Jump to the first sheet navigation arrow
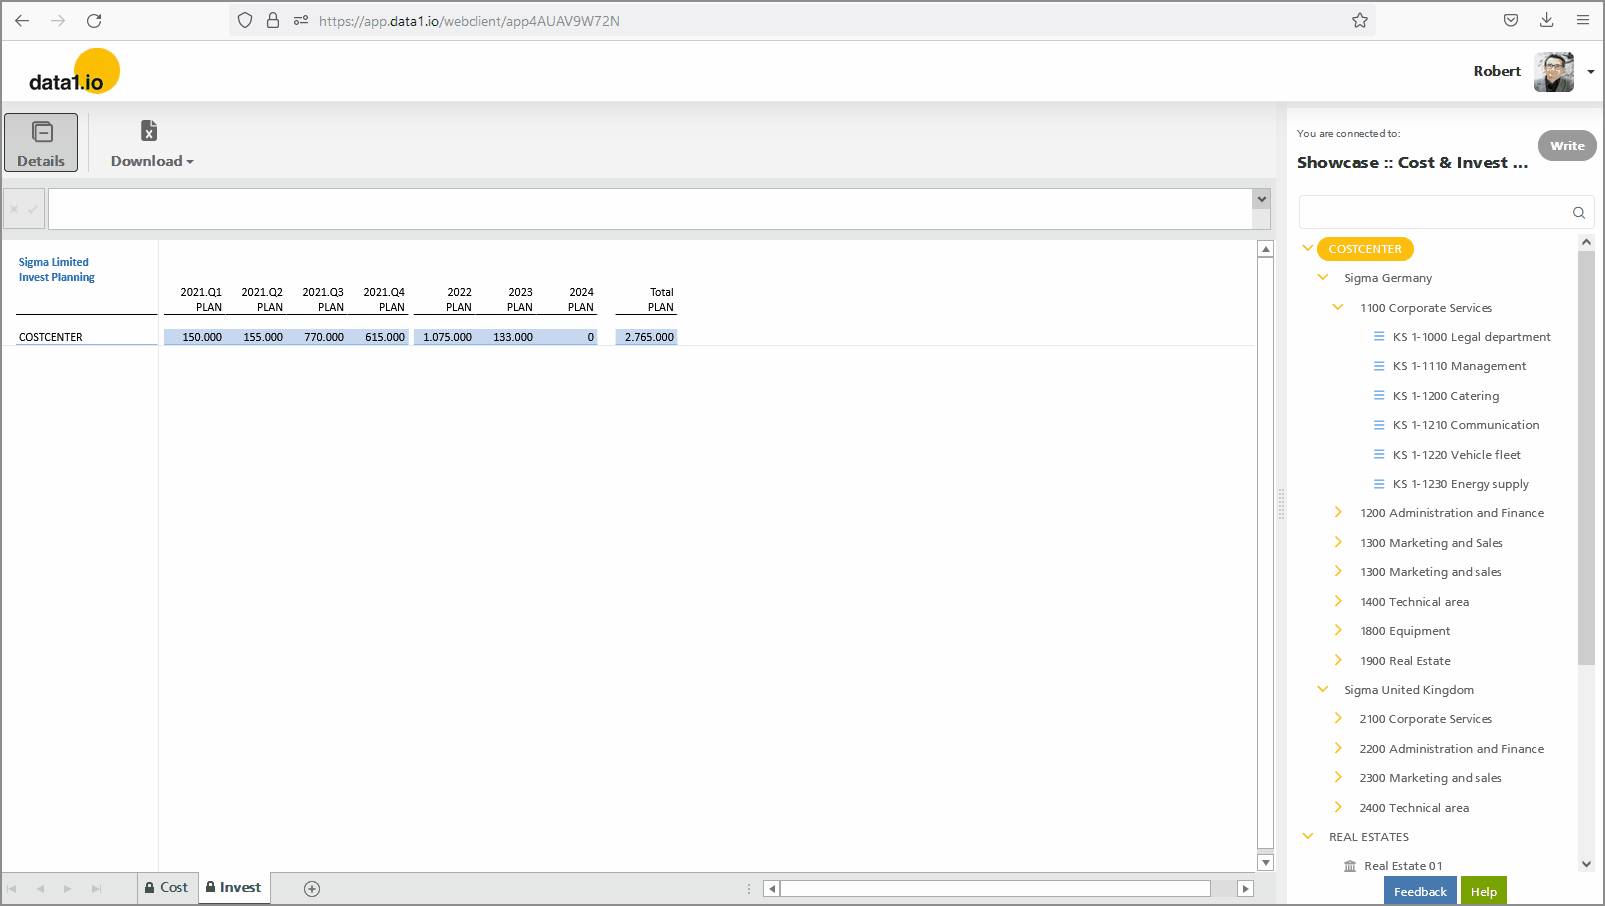Screen dimensions: 1605x906 (x=13, y=888)
